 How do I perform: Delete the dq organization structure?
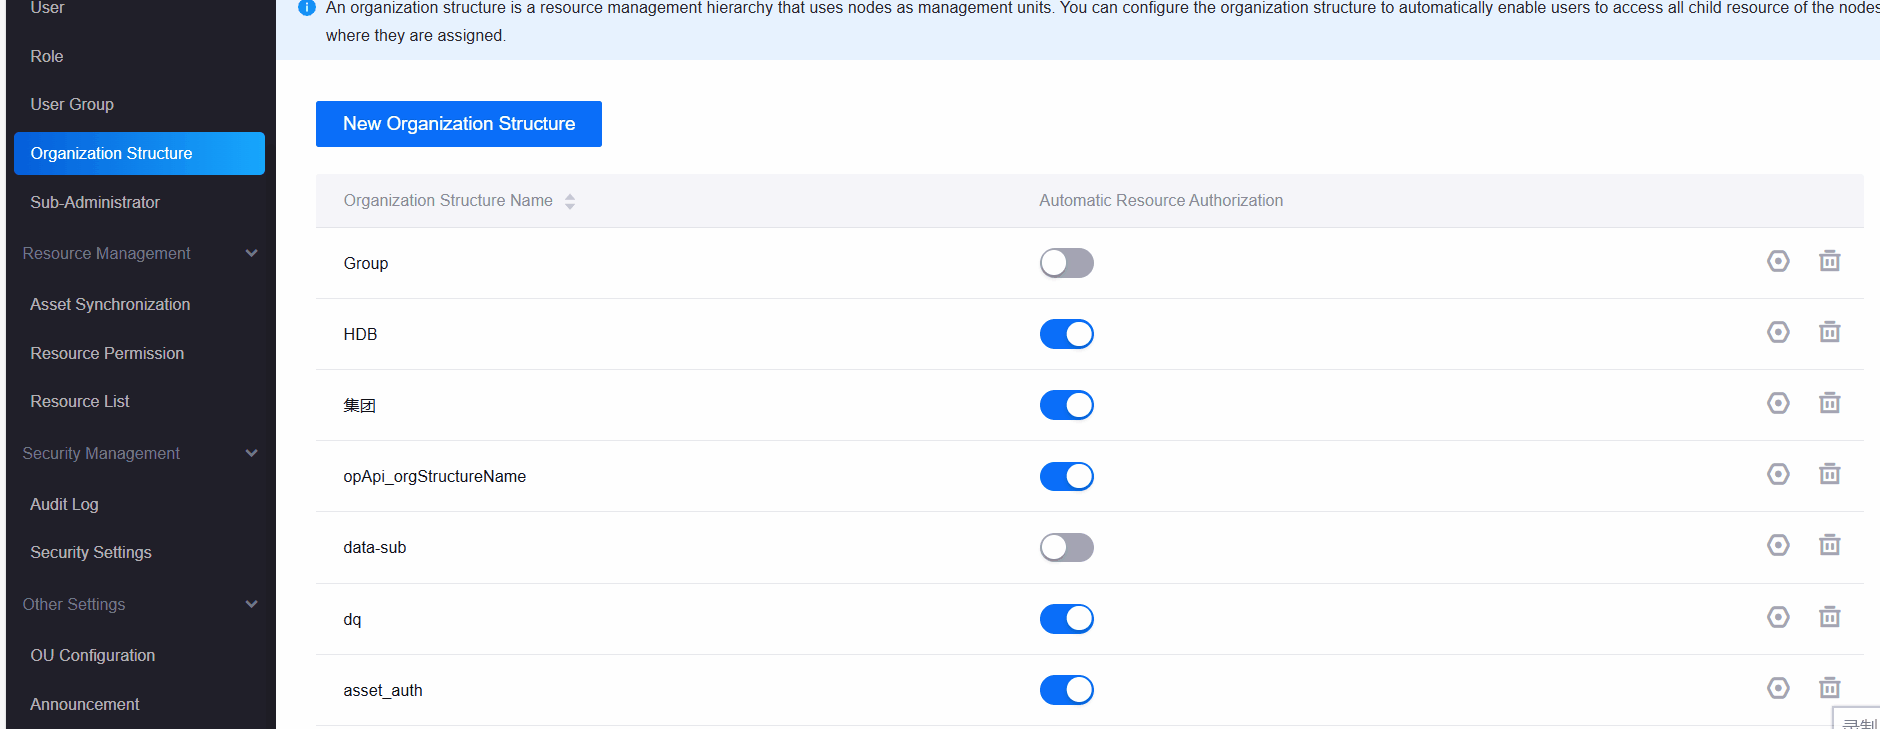pos(1829,617)
